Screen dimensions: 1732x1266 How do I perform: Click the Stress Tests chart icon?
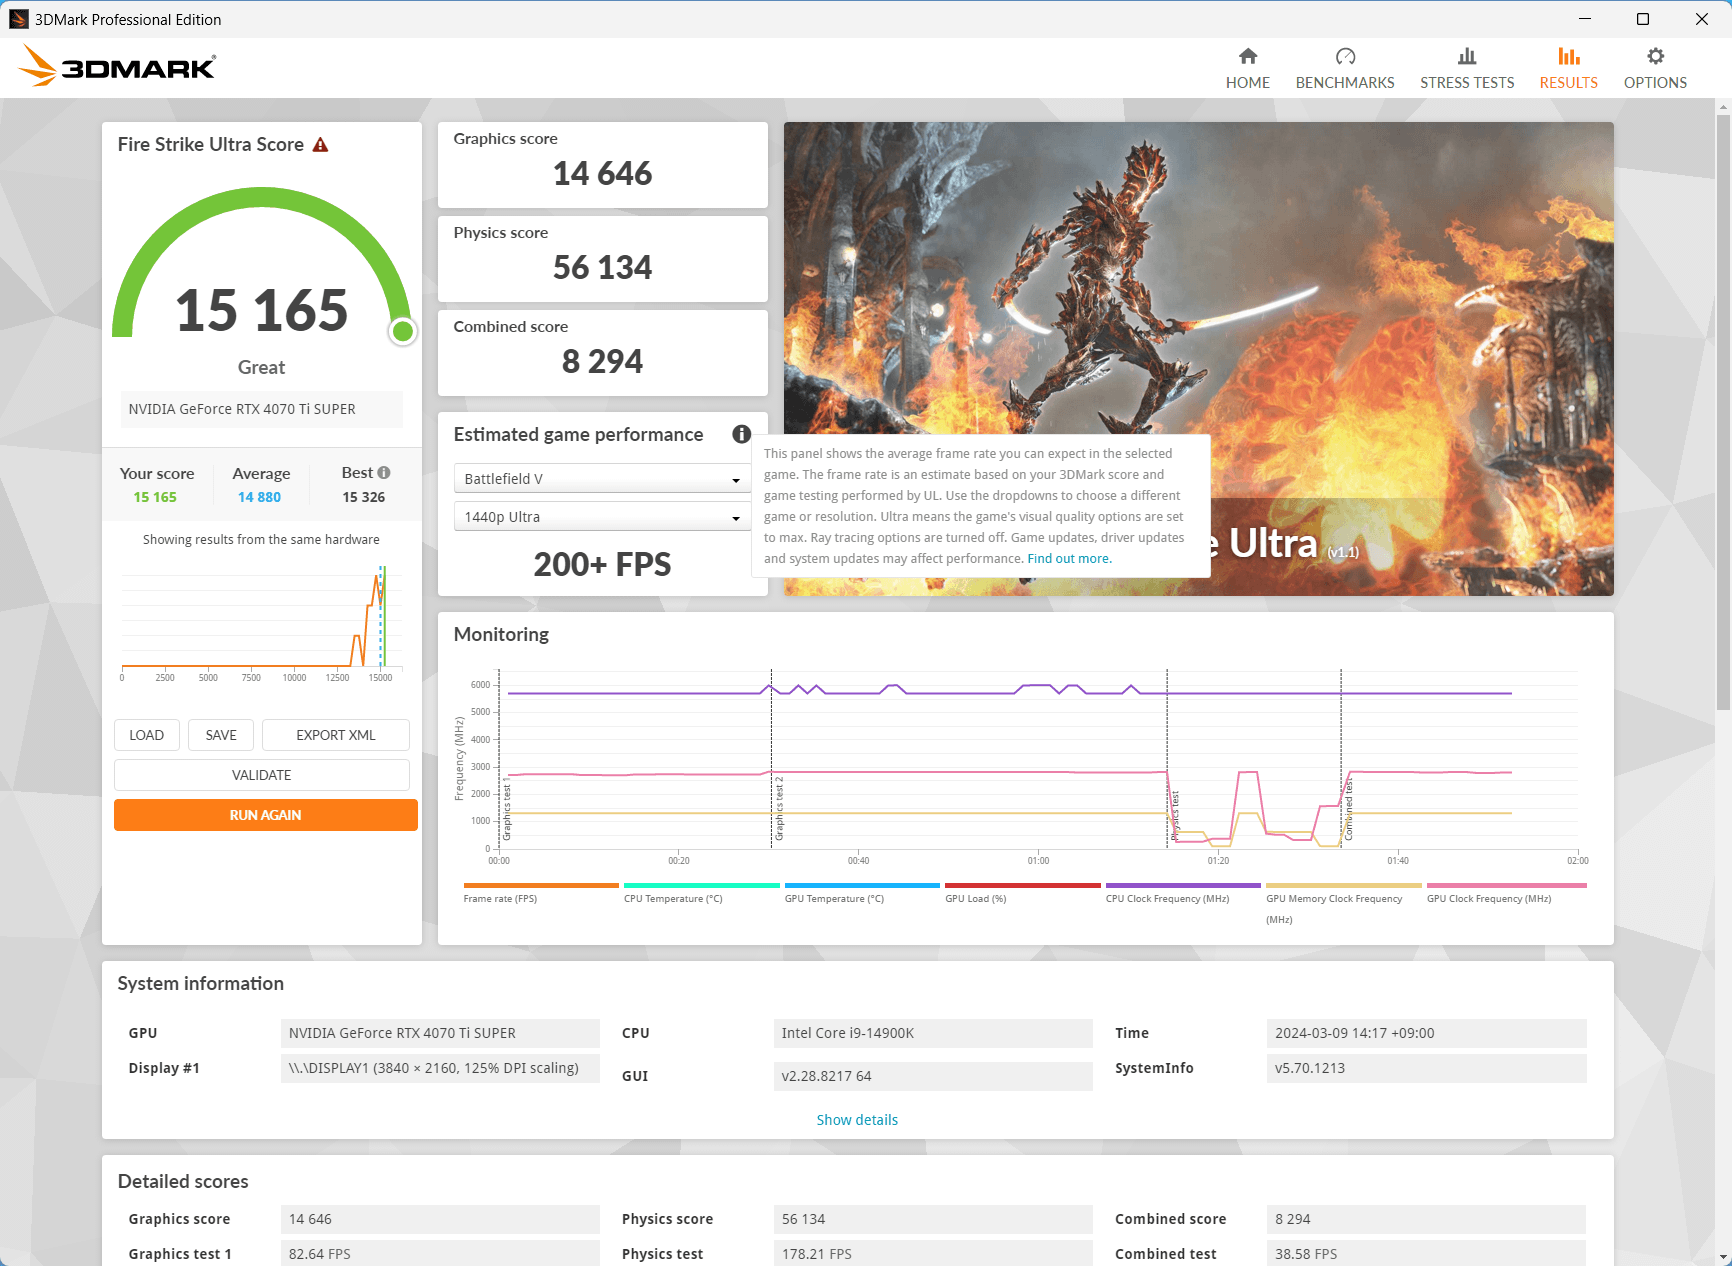[x=1467, y=56]
